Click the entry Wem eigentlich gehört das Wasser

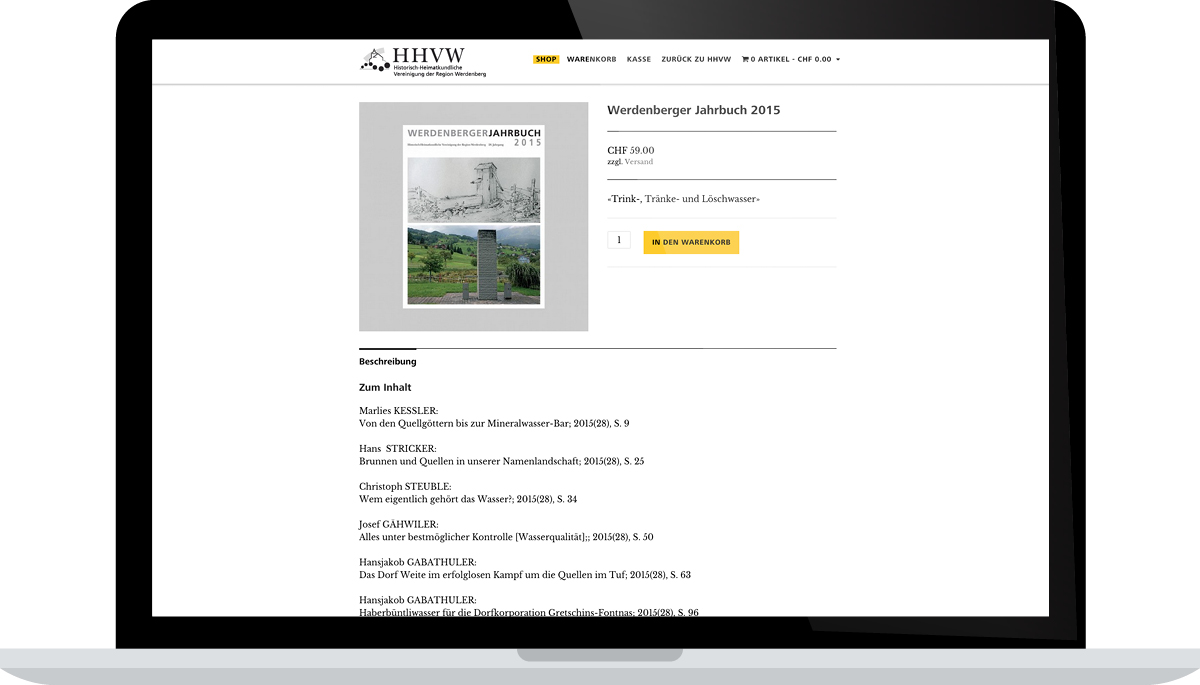tap(468, 499)
